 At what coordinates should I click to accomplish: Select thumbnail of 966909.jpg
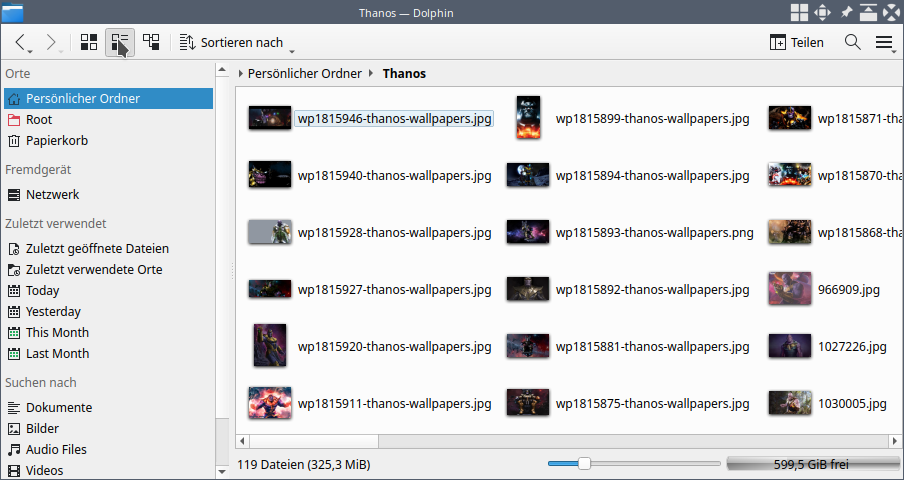tap(790, 289)
